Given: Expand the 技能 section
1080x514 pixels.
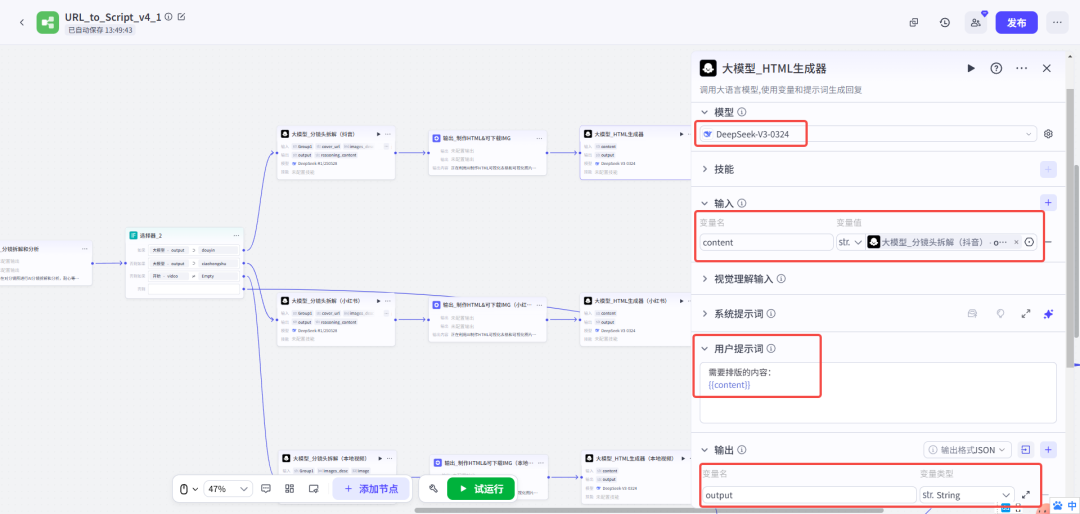Looking at the screenshot, I should pos(705,169).
